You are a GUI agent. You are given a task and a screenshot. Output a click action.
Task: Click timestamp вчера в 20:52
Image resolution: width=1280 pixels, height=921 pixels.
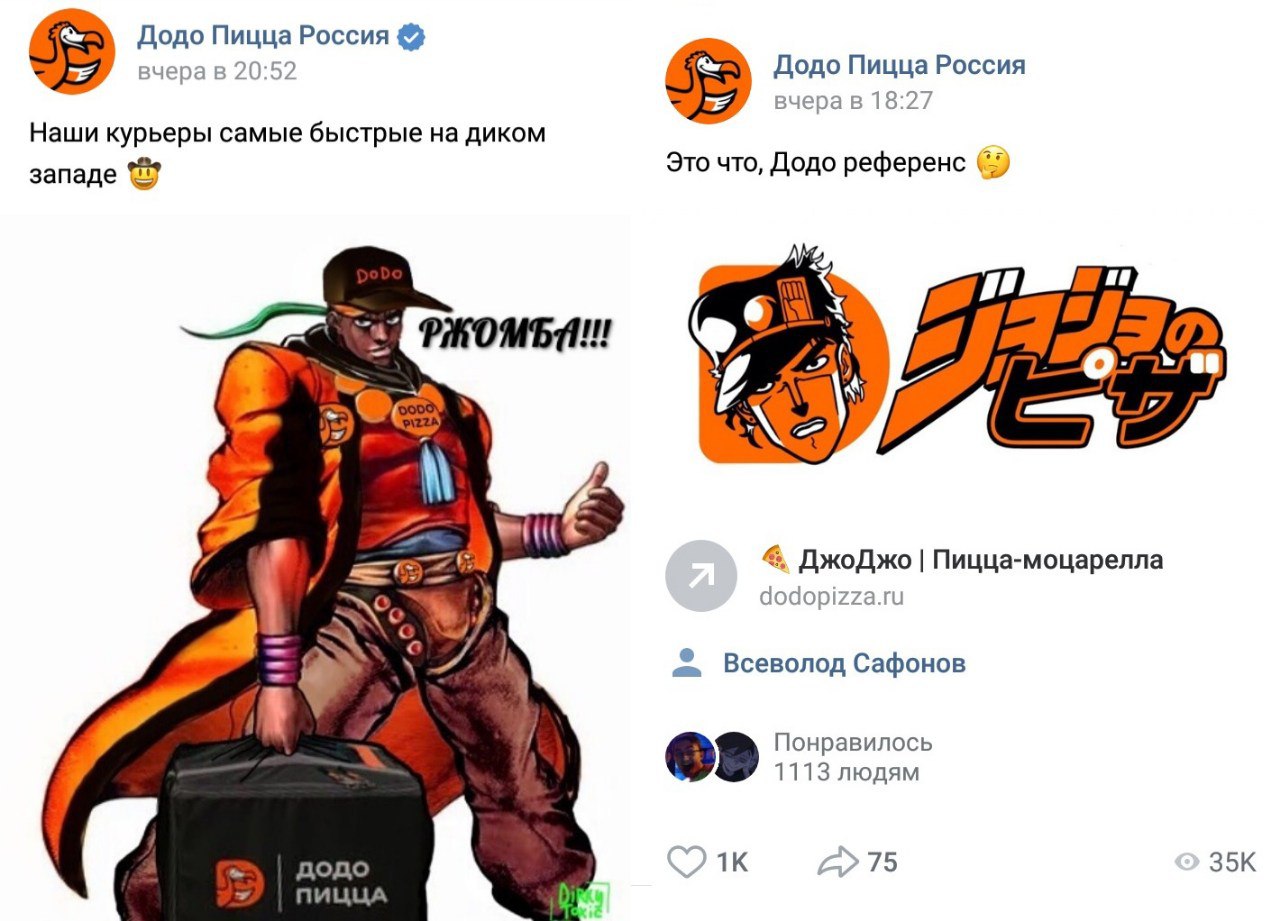tap(217, 72)
